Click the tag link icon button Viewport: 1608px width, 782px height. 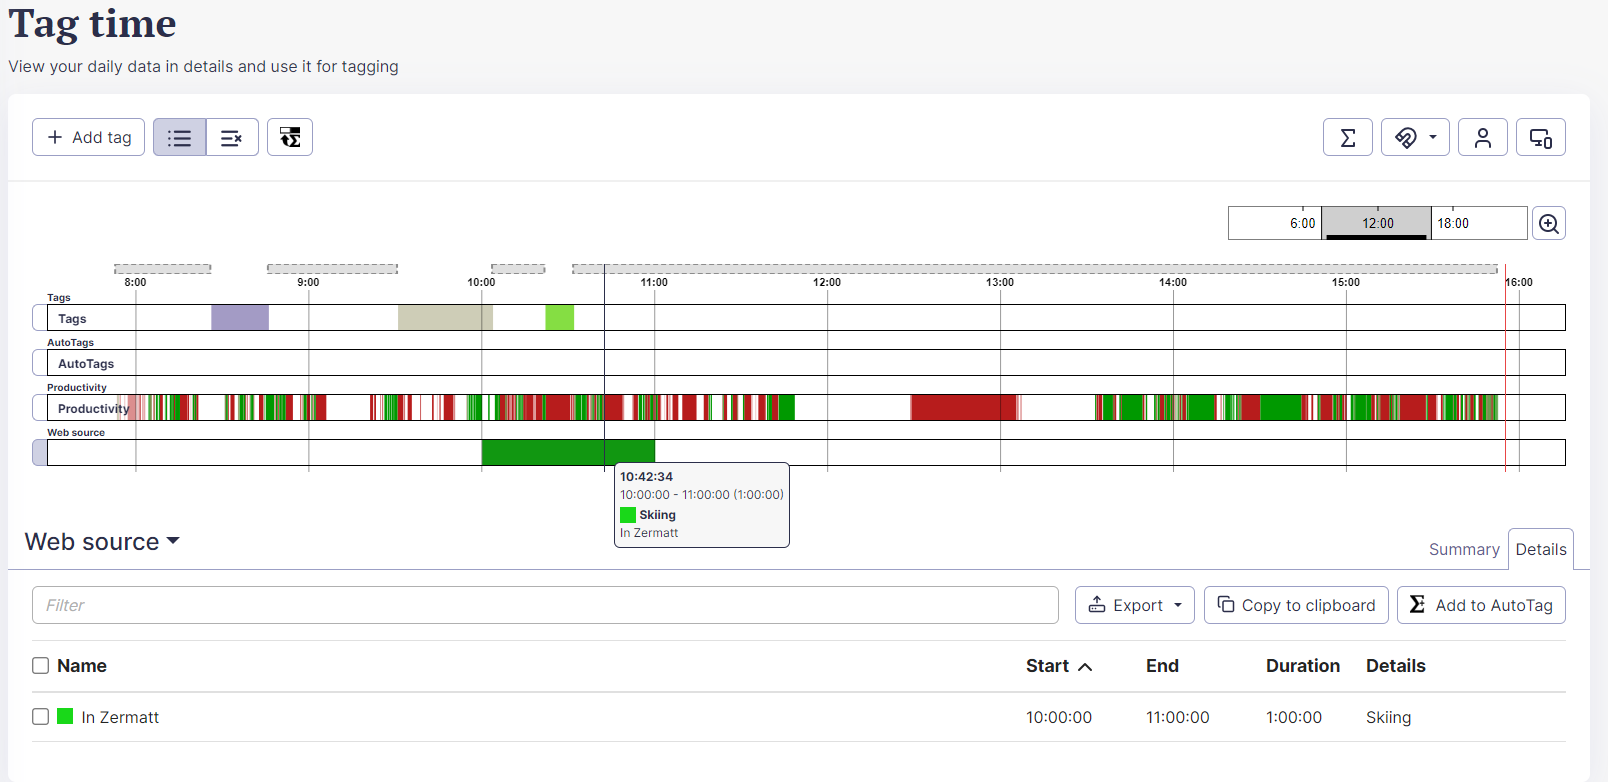click(x=1405, y=138)
